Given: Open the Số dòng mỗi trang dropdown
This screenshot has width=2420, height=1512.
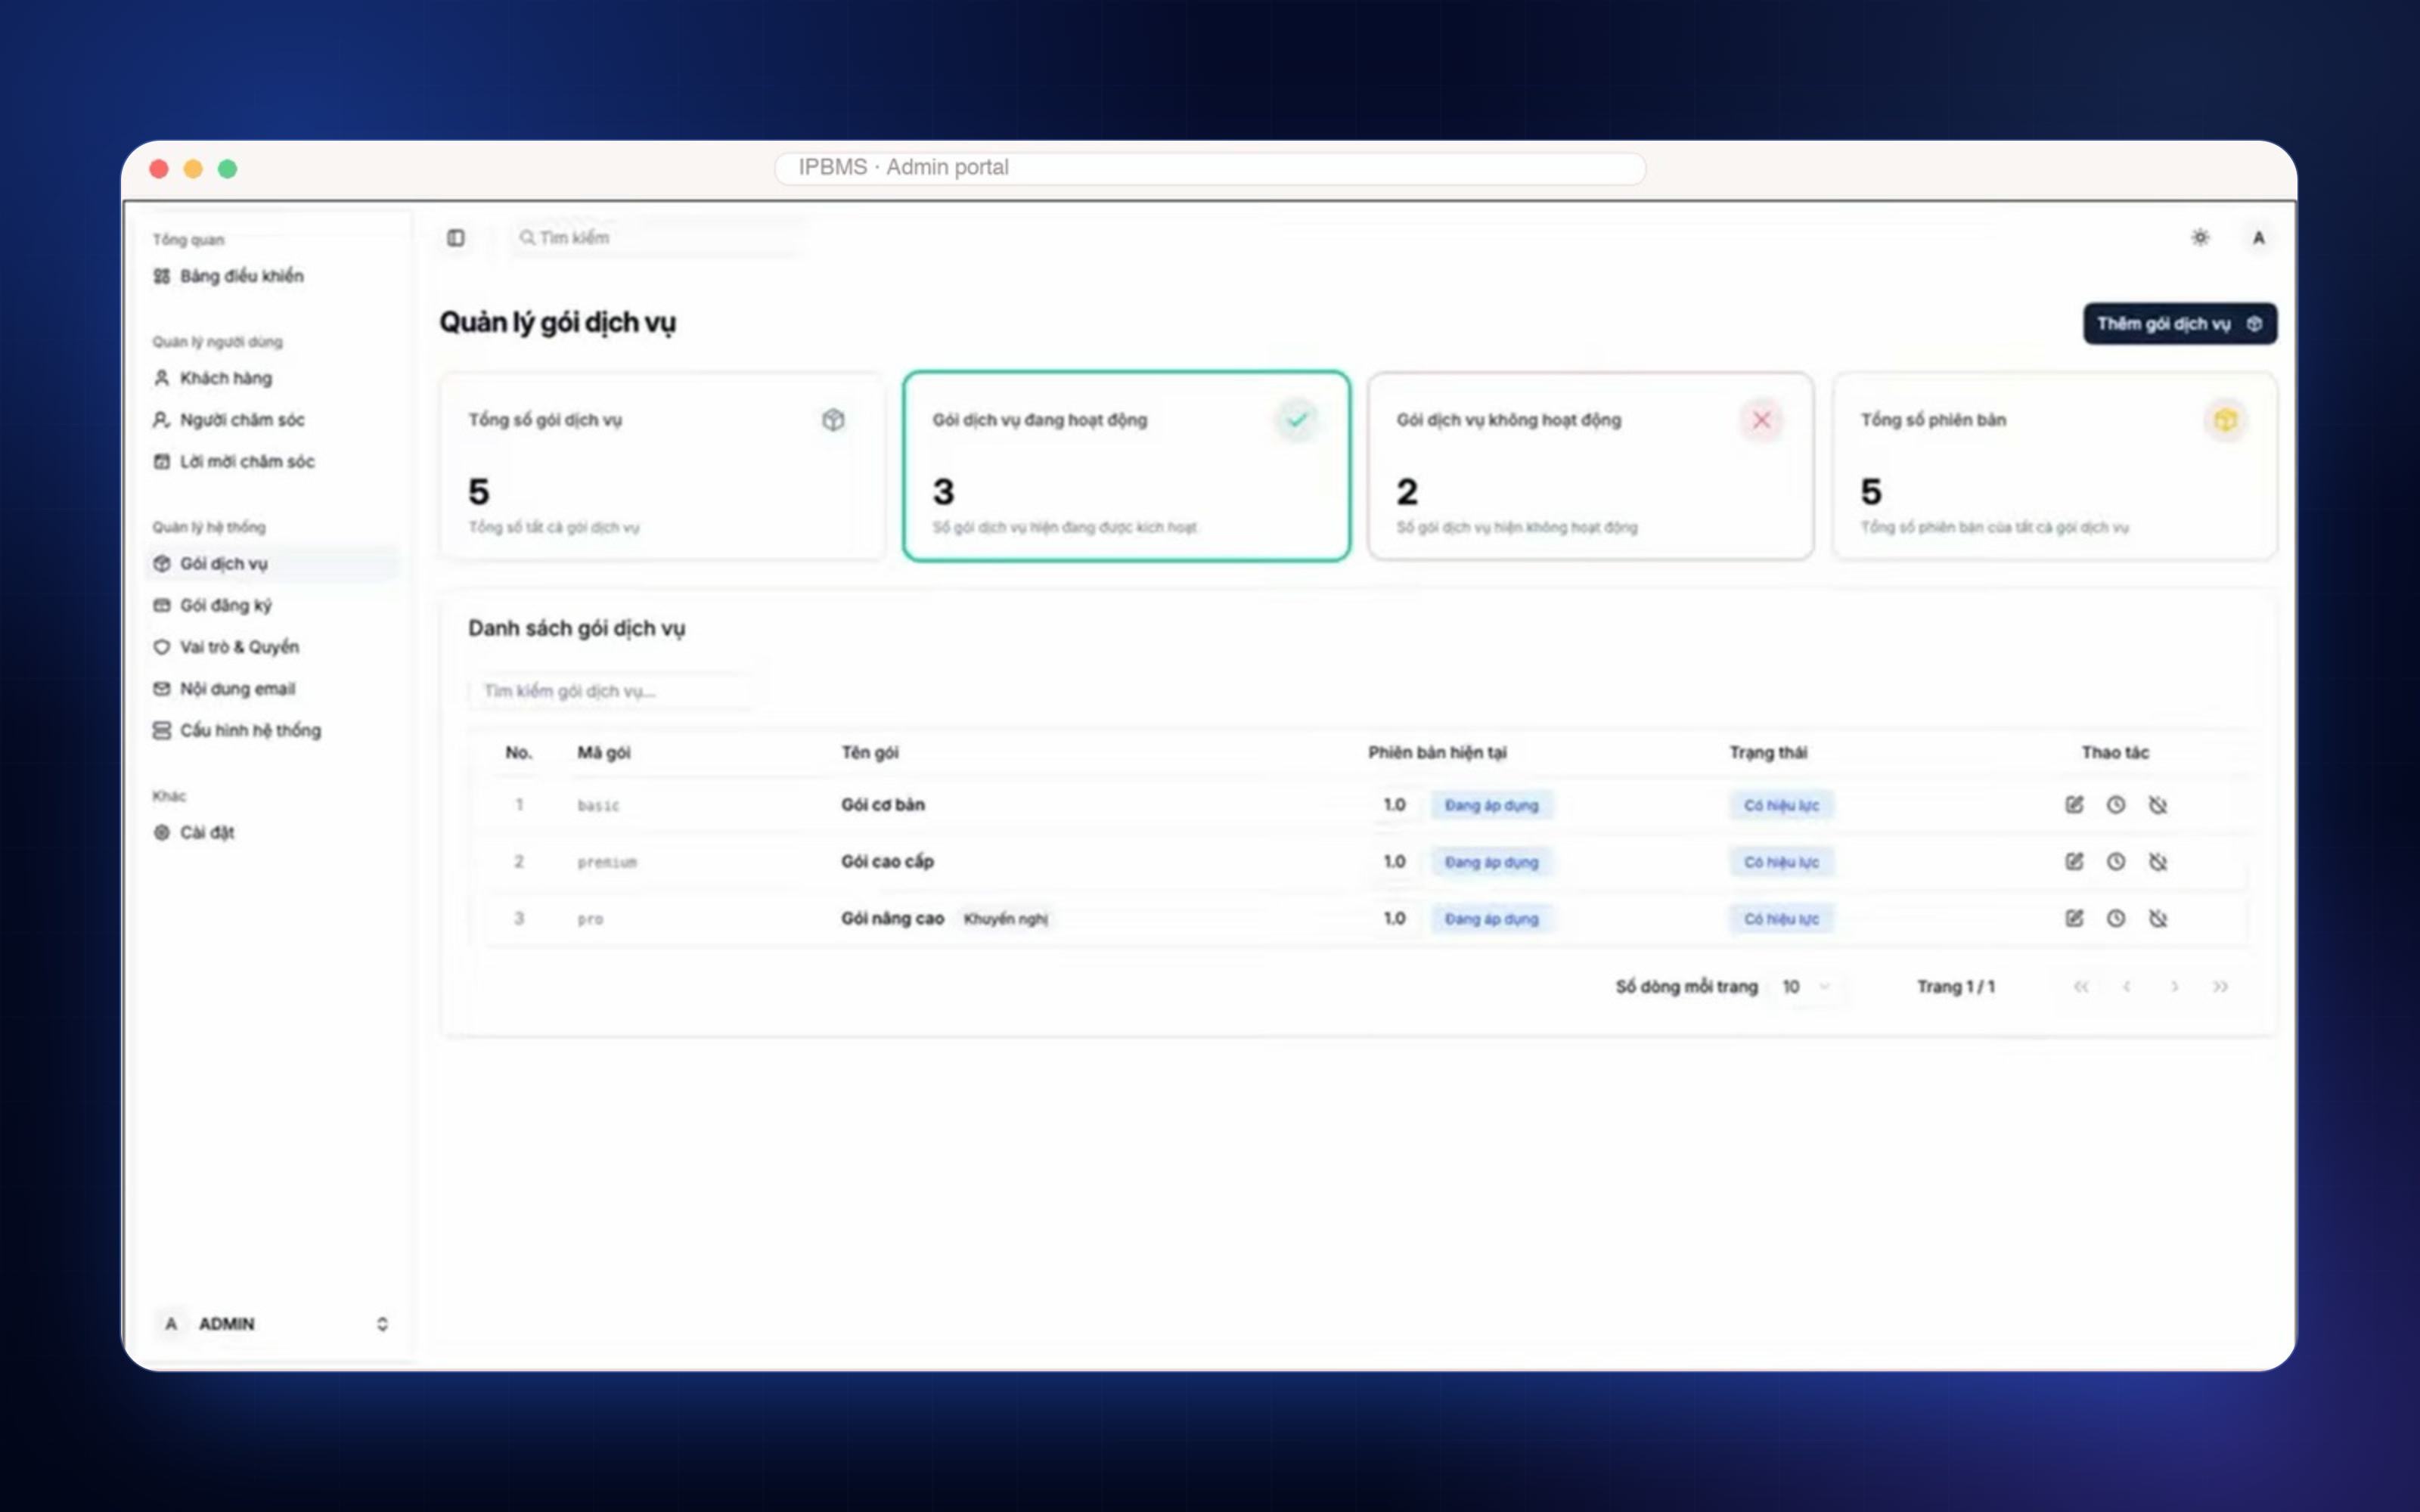Looking at the screenshot, I should click(1806, 987).
